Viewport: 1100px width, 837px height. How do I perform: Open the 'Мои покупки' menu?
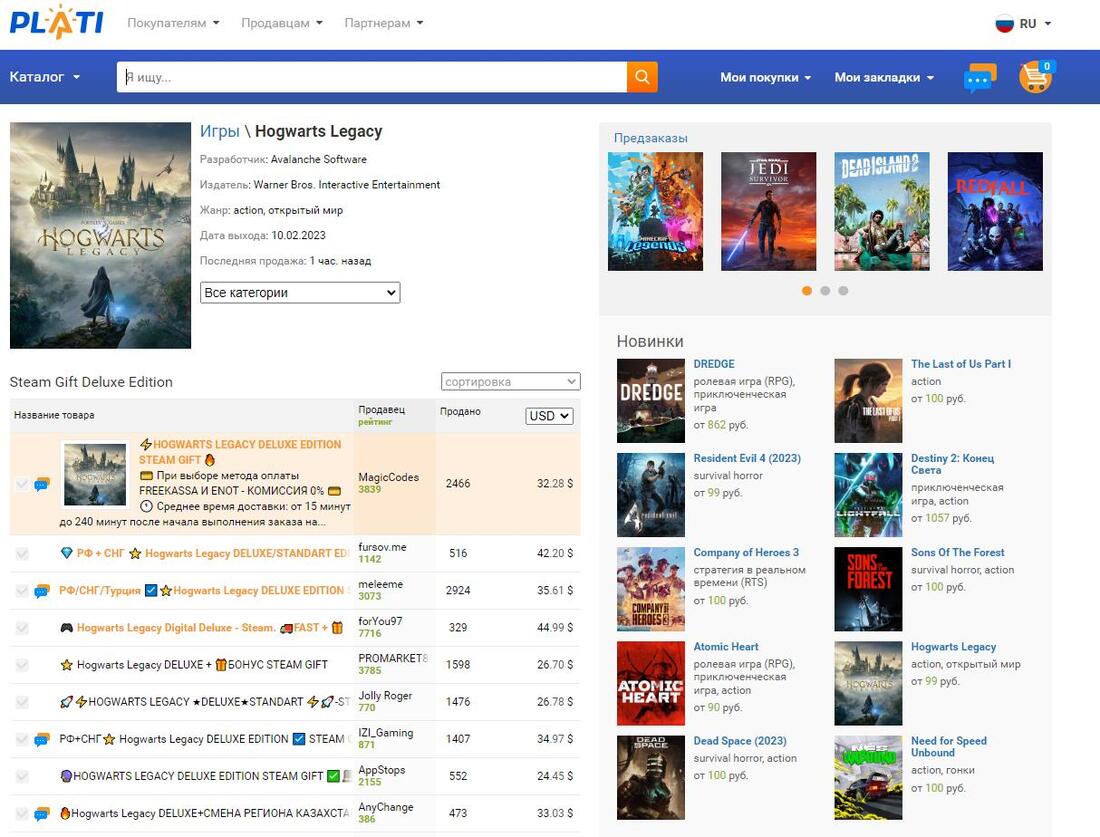(765, 77)
